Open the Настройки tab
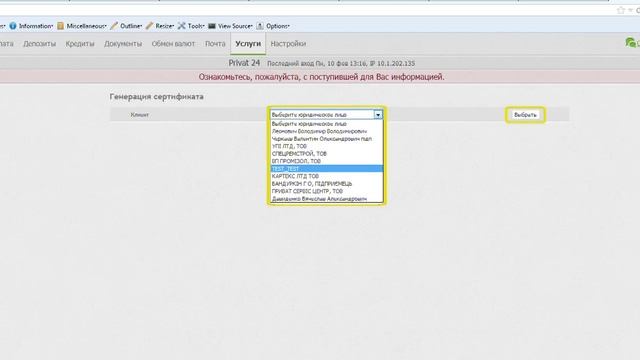 (x=288, y=44)
